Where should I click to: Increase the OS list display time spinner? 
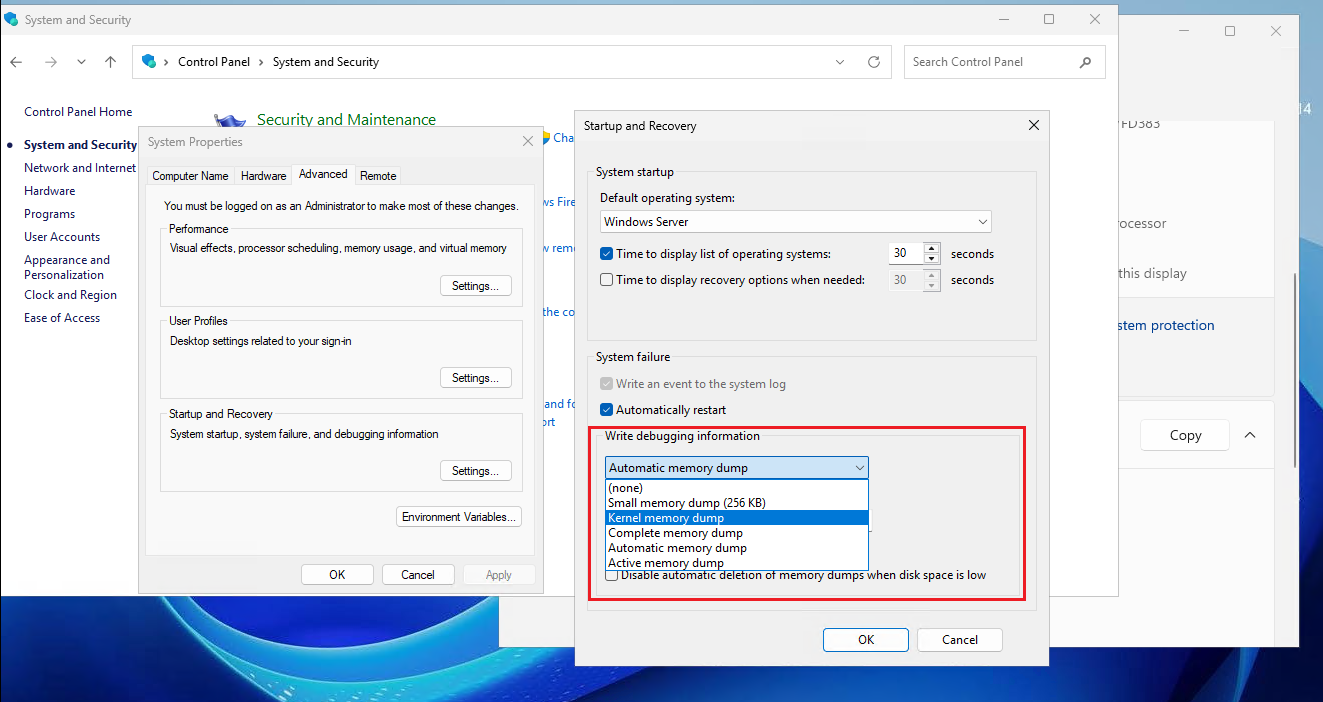[932, 249]
